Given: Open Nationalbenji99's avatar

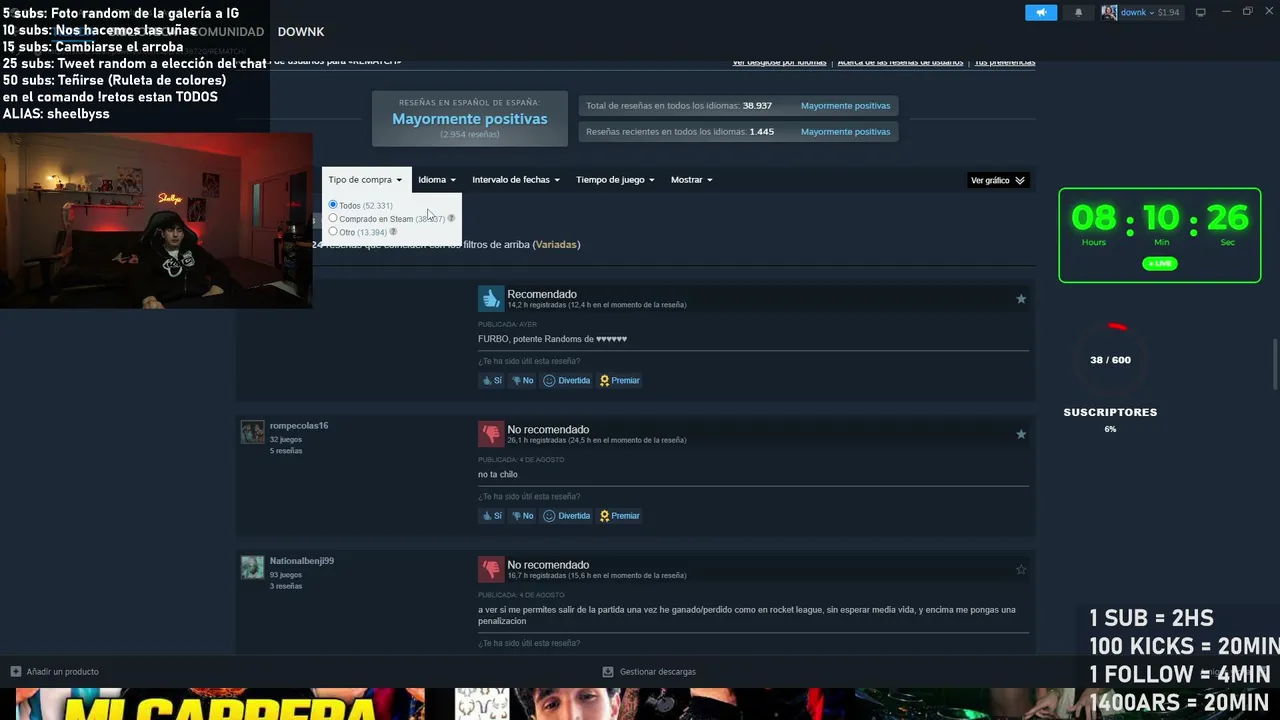Looking at the screenshot, I should coord(252,567).
